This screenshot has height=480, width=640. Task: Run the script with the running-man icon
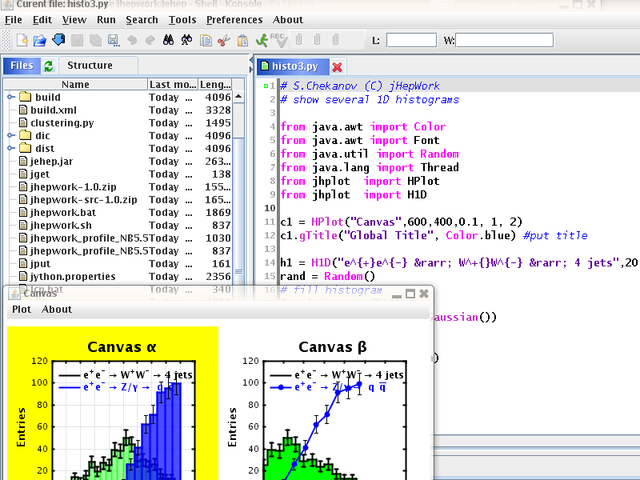(x=260, y=41)
